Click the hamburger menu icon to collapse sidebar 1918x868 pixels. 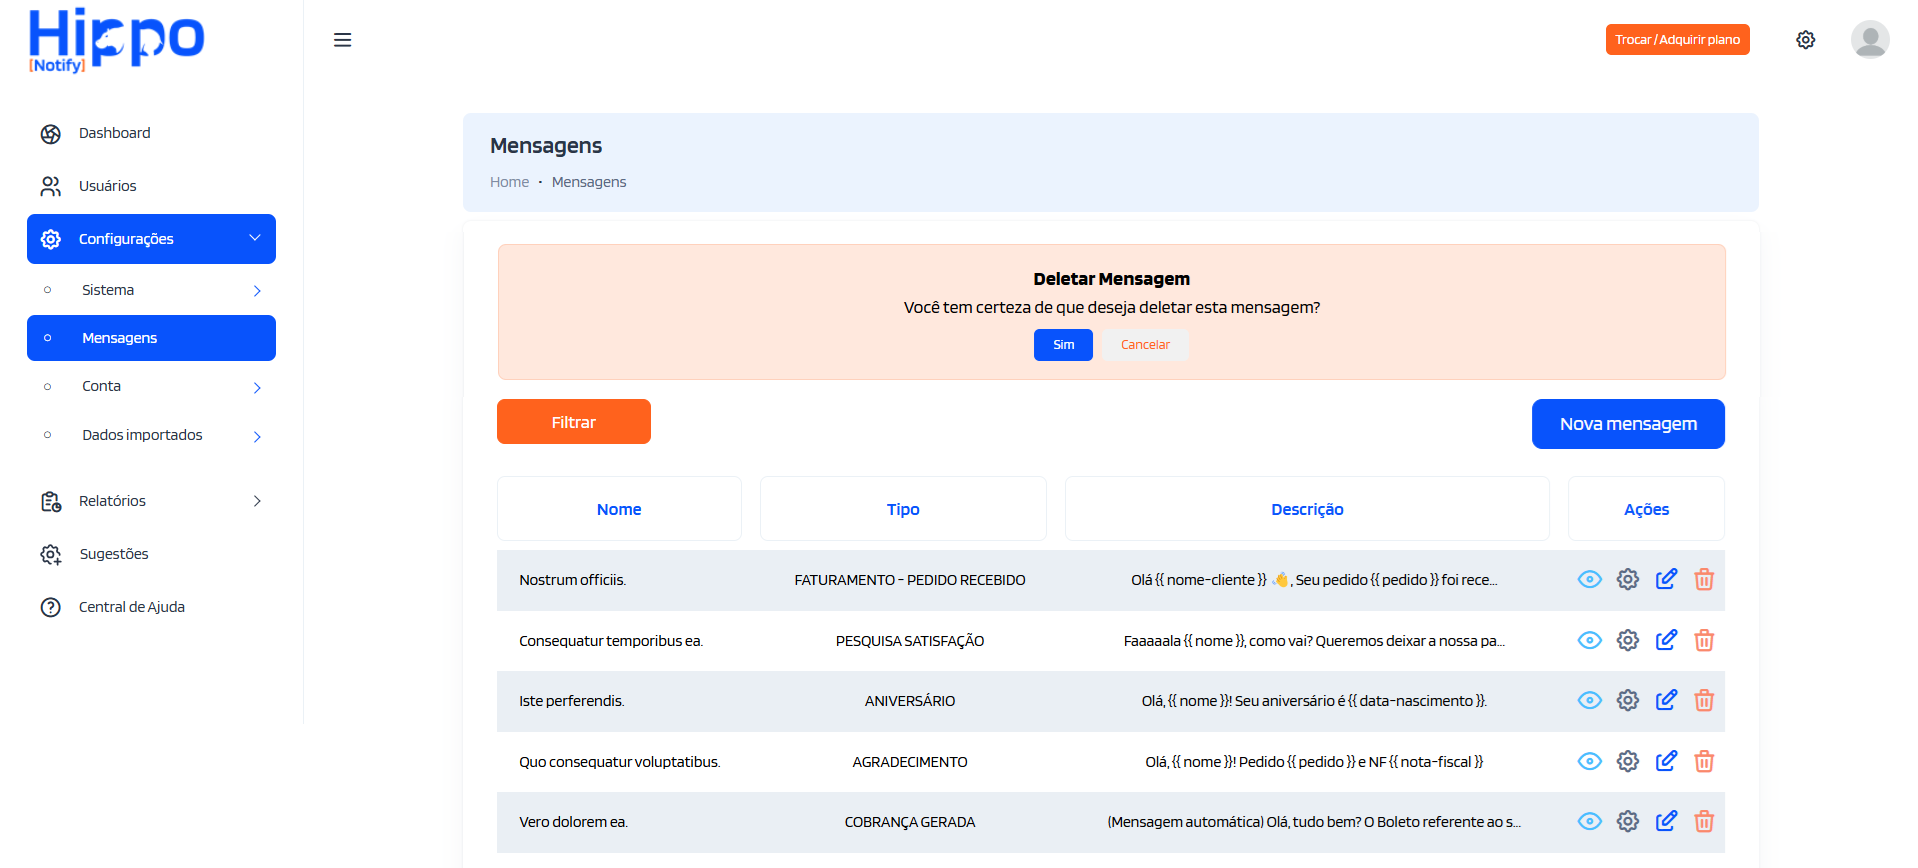(x=342, y=40)
